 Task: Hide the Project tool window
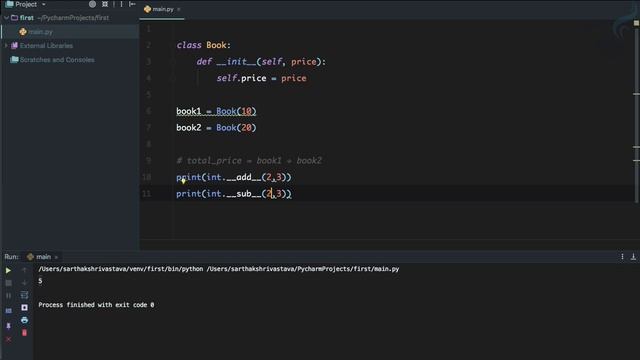click(x=132, y=4)
